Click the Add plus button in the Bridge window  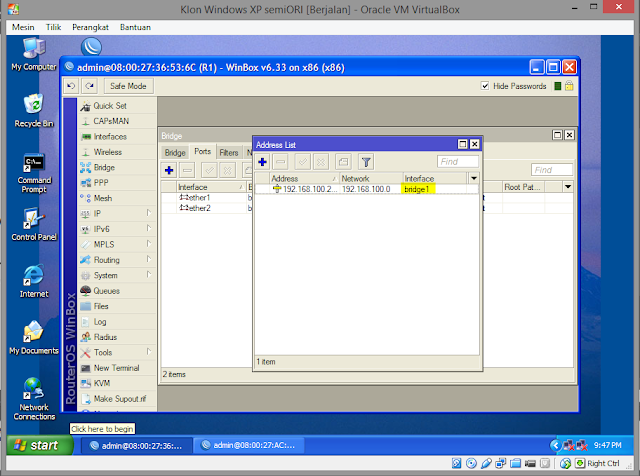pyautogui.click(x=169, y=170)
